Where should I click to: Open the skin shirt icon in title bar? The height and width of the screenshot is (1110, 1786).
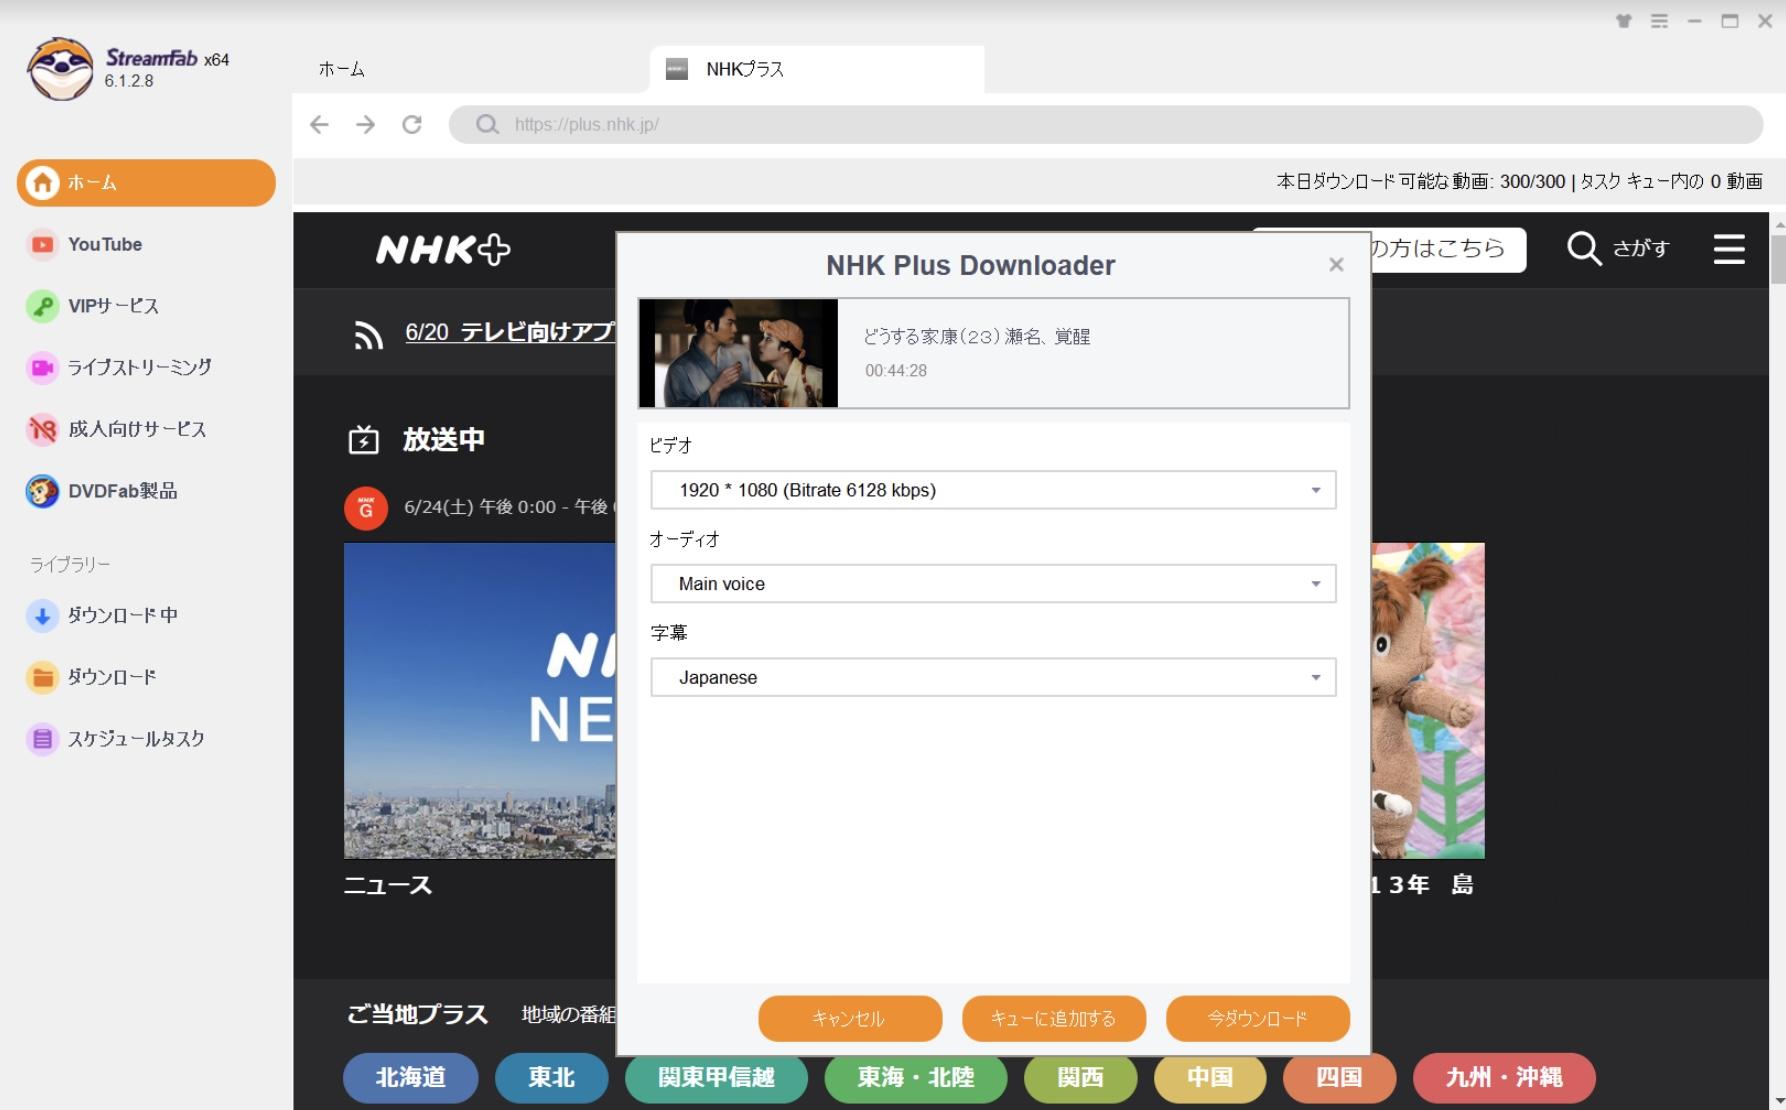point(1624,21)
